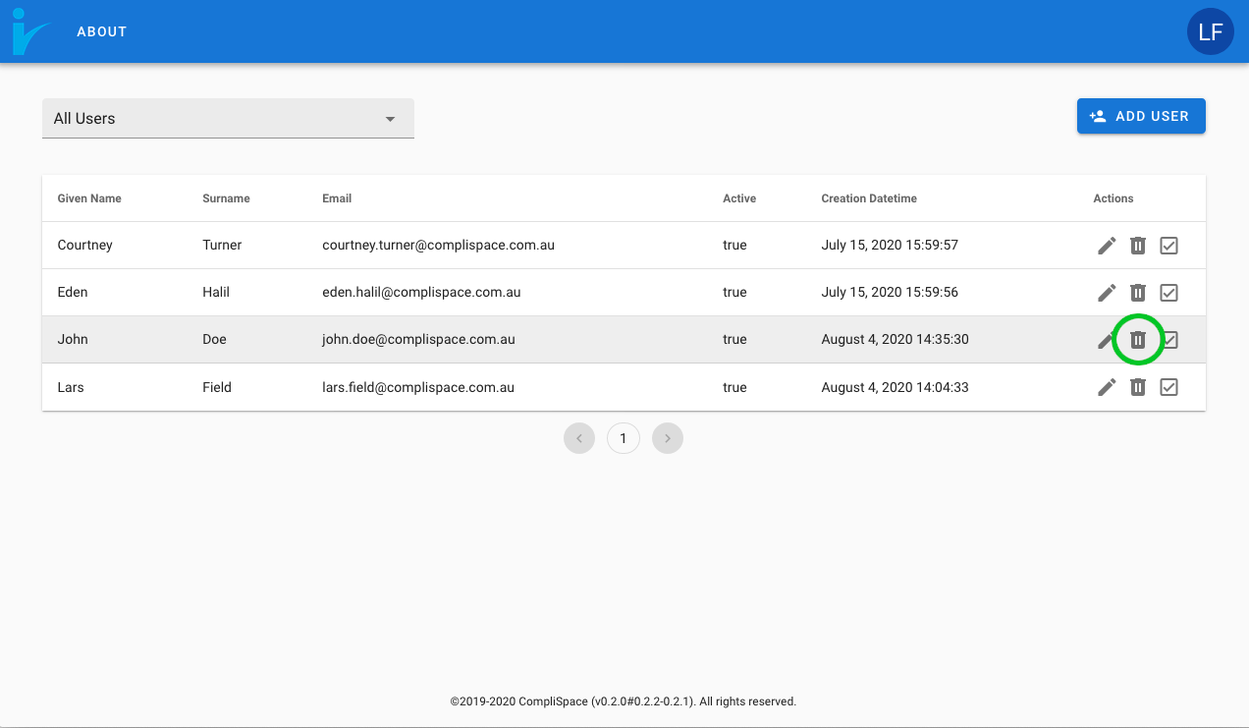Click the ADD USER button
Image resolution: width=1249 pixels, height=728 pixels.
(x=1141, y=116)
